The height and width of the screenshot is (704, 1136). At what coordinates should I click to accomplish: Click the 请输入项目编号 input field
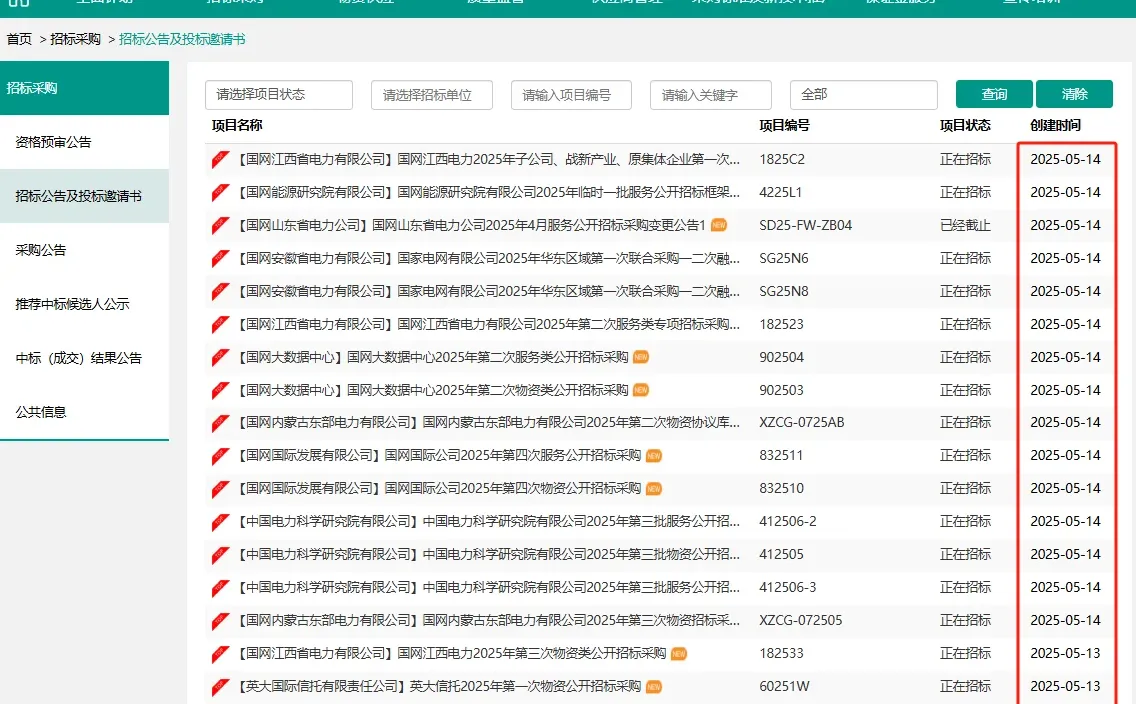[571, 95]
